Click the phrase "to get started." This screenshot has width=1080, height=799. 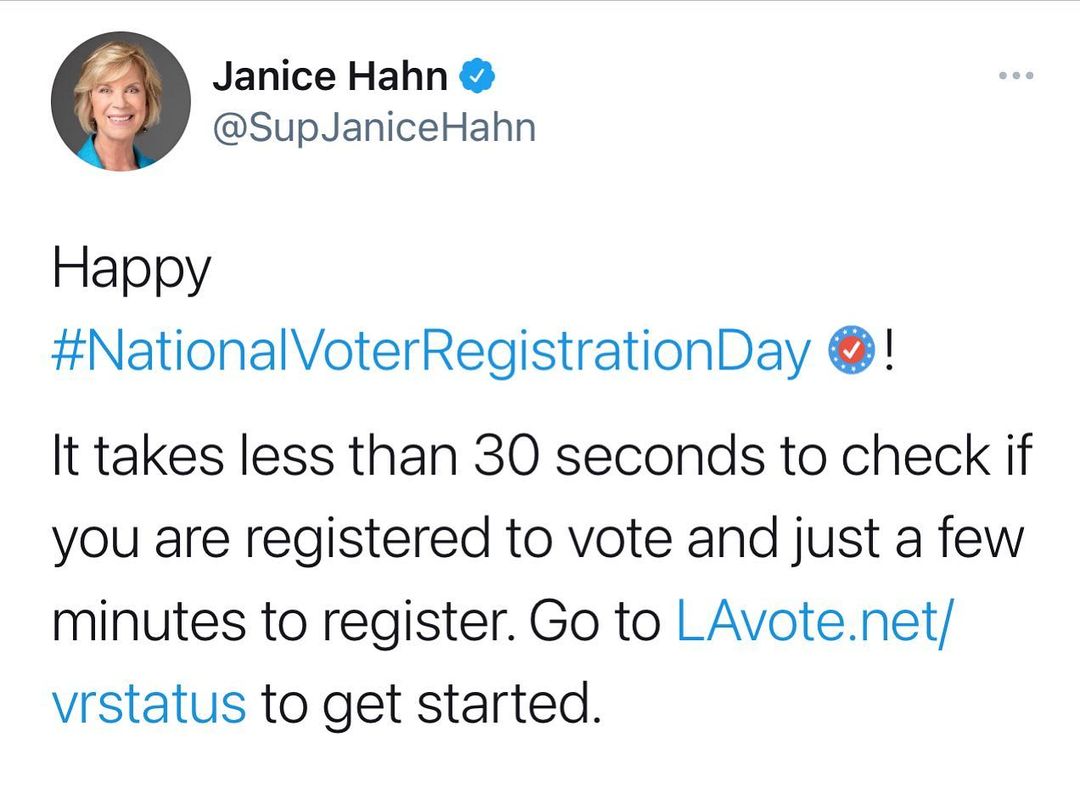point(432,703)
